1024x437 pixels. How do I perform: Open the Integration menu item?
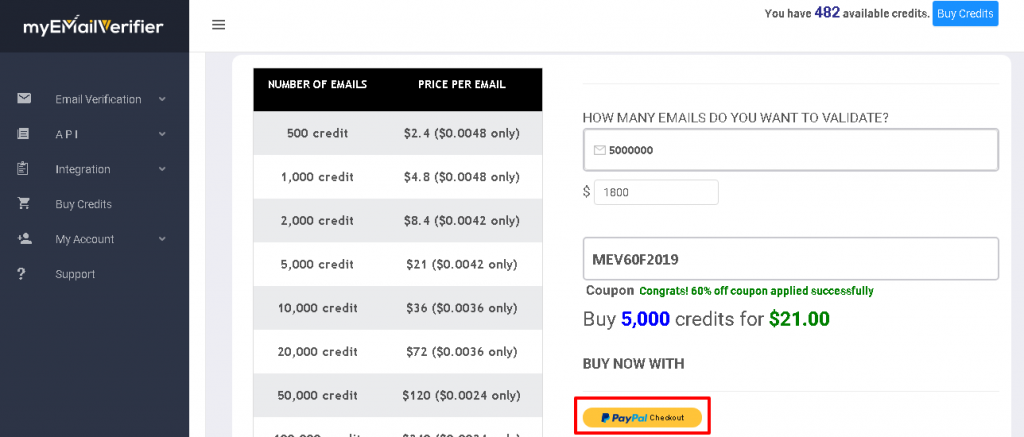tap(83, 169)
